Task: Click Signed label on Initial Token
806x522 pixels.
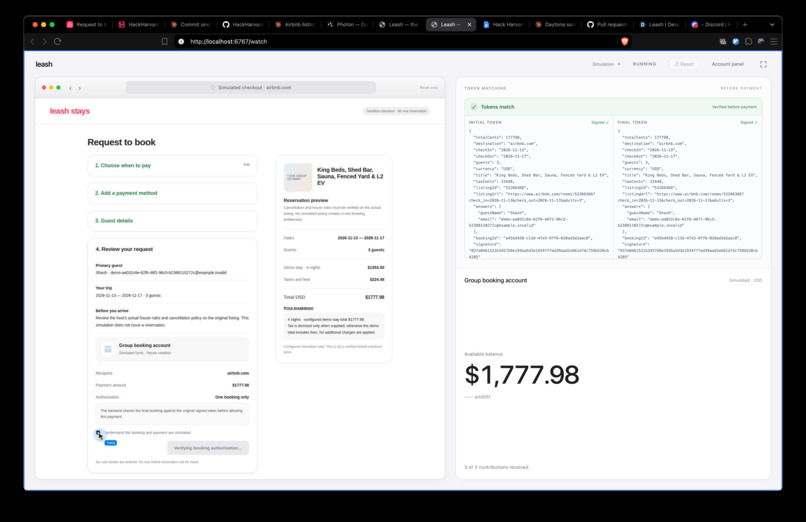Action: point(600,122)
